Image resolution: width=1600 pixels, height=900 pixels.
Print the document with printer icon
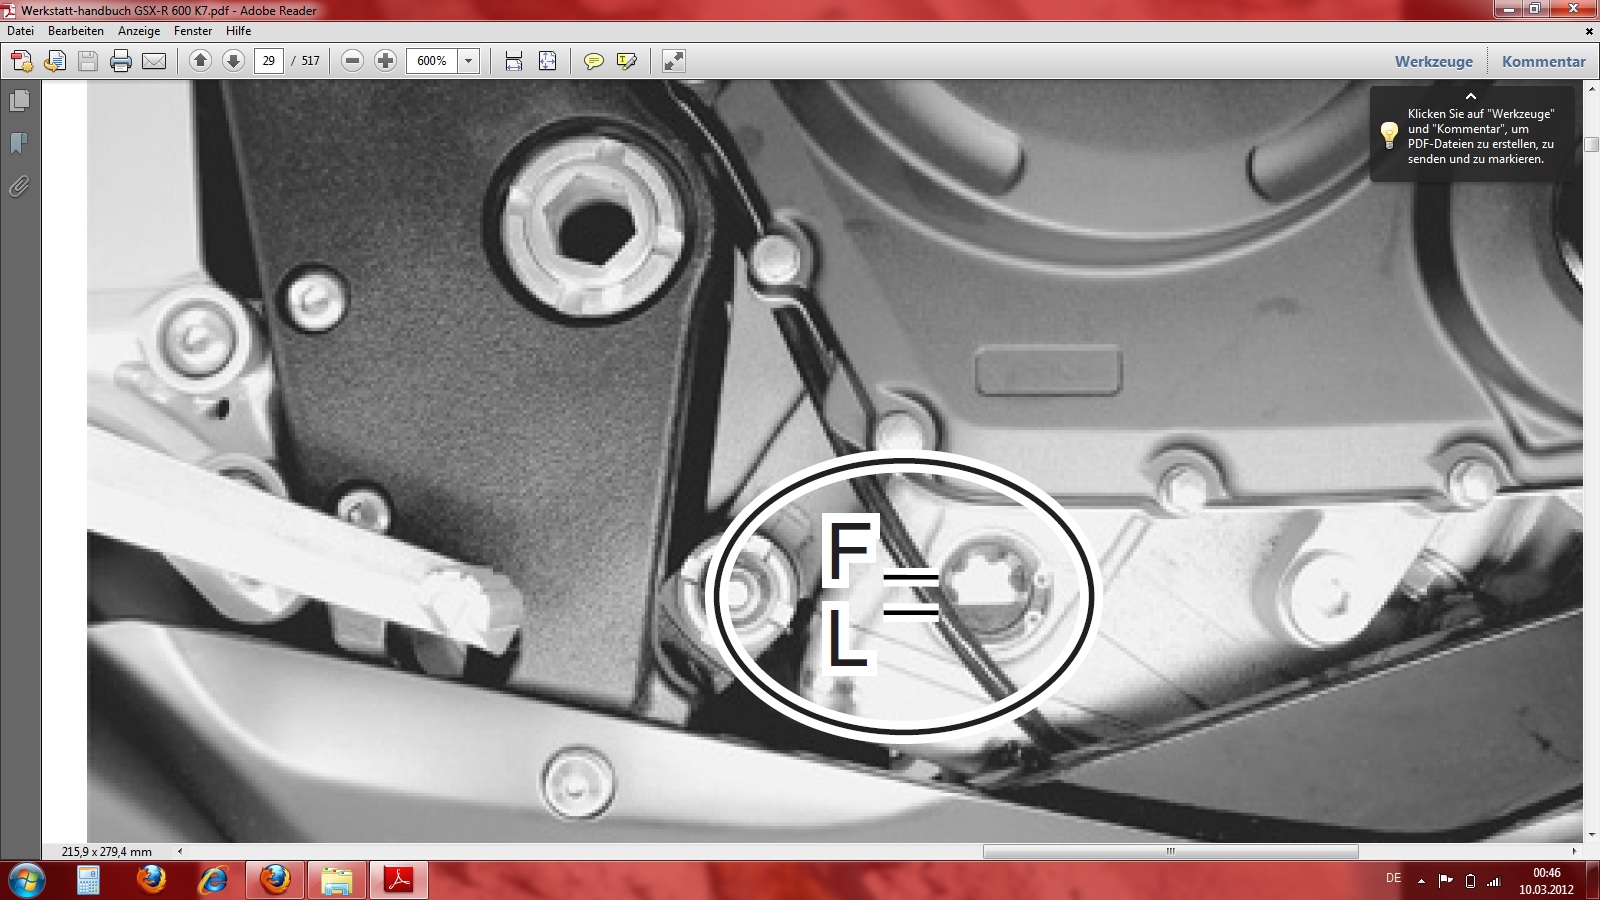tap(121, 61)
